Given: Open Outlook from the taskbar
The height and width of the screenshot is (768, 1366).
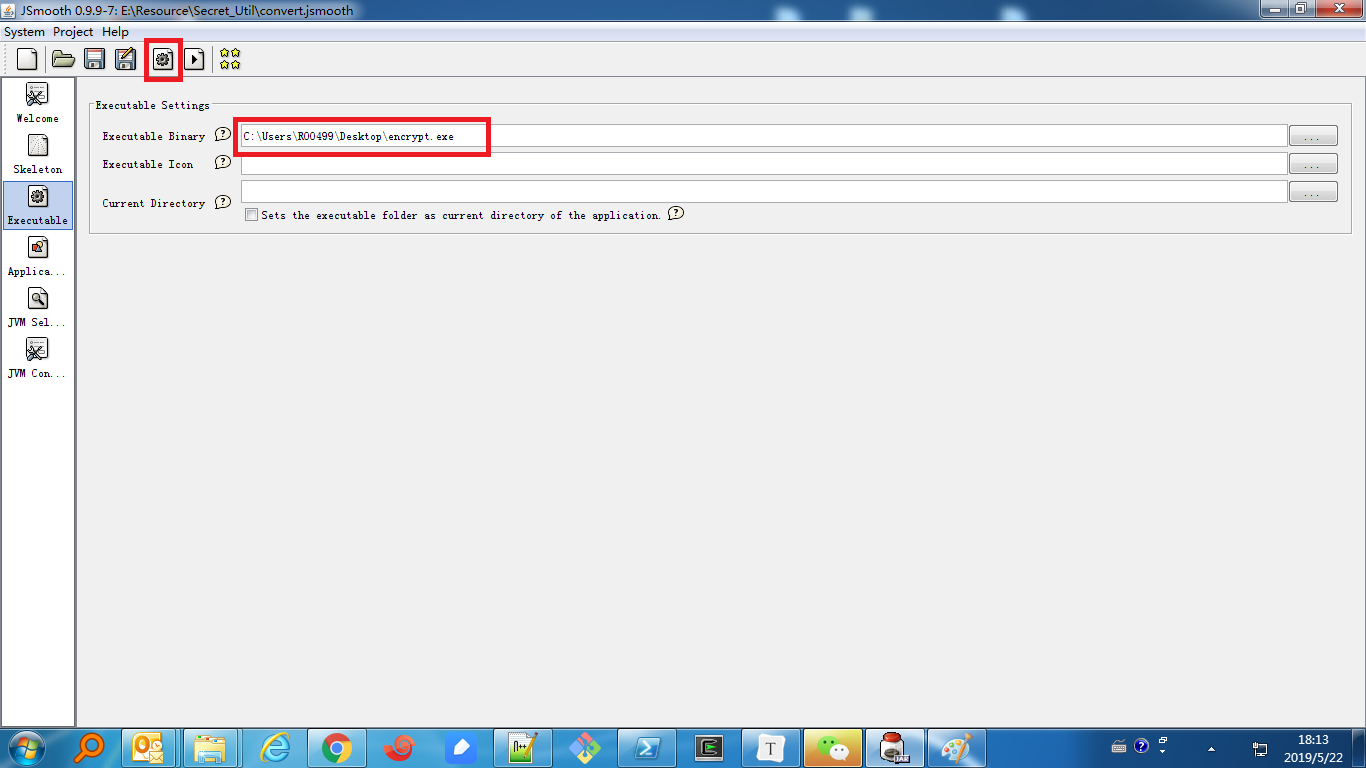Looking at the screenshot, I should pyautogui.click(x=149, y=747).
